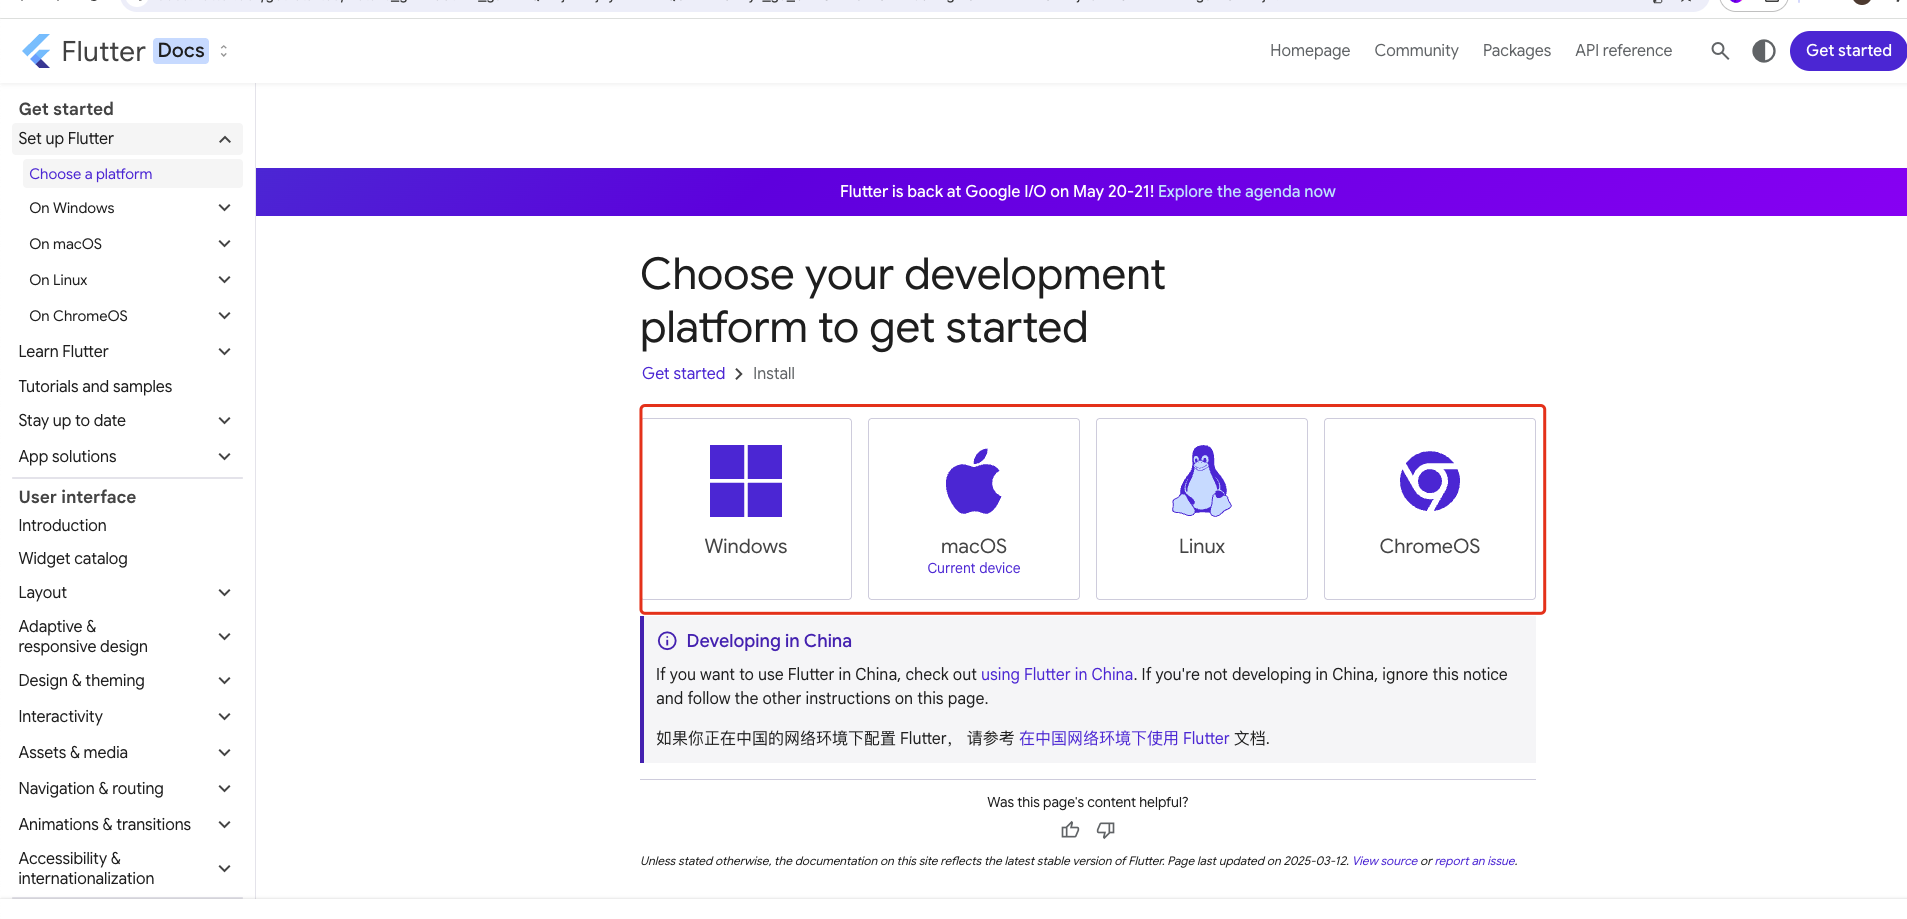Image resolution: width=1907 pixels, height=919 pixels.
Task: Expand Adaptive & responsive design section
Action: click(x=225, y=637)
